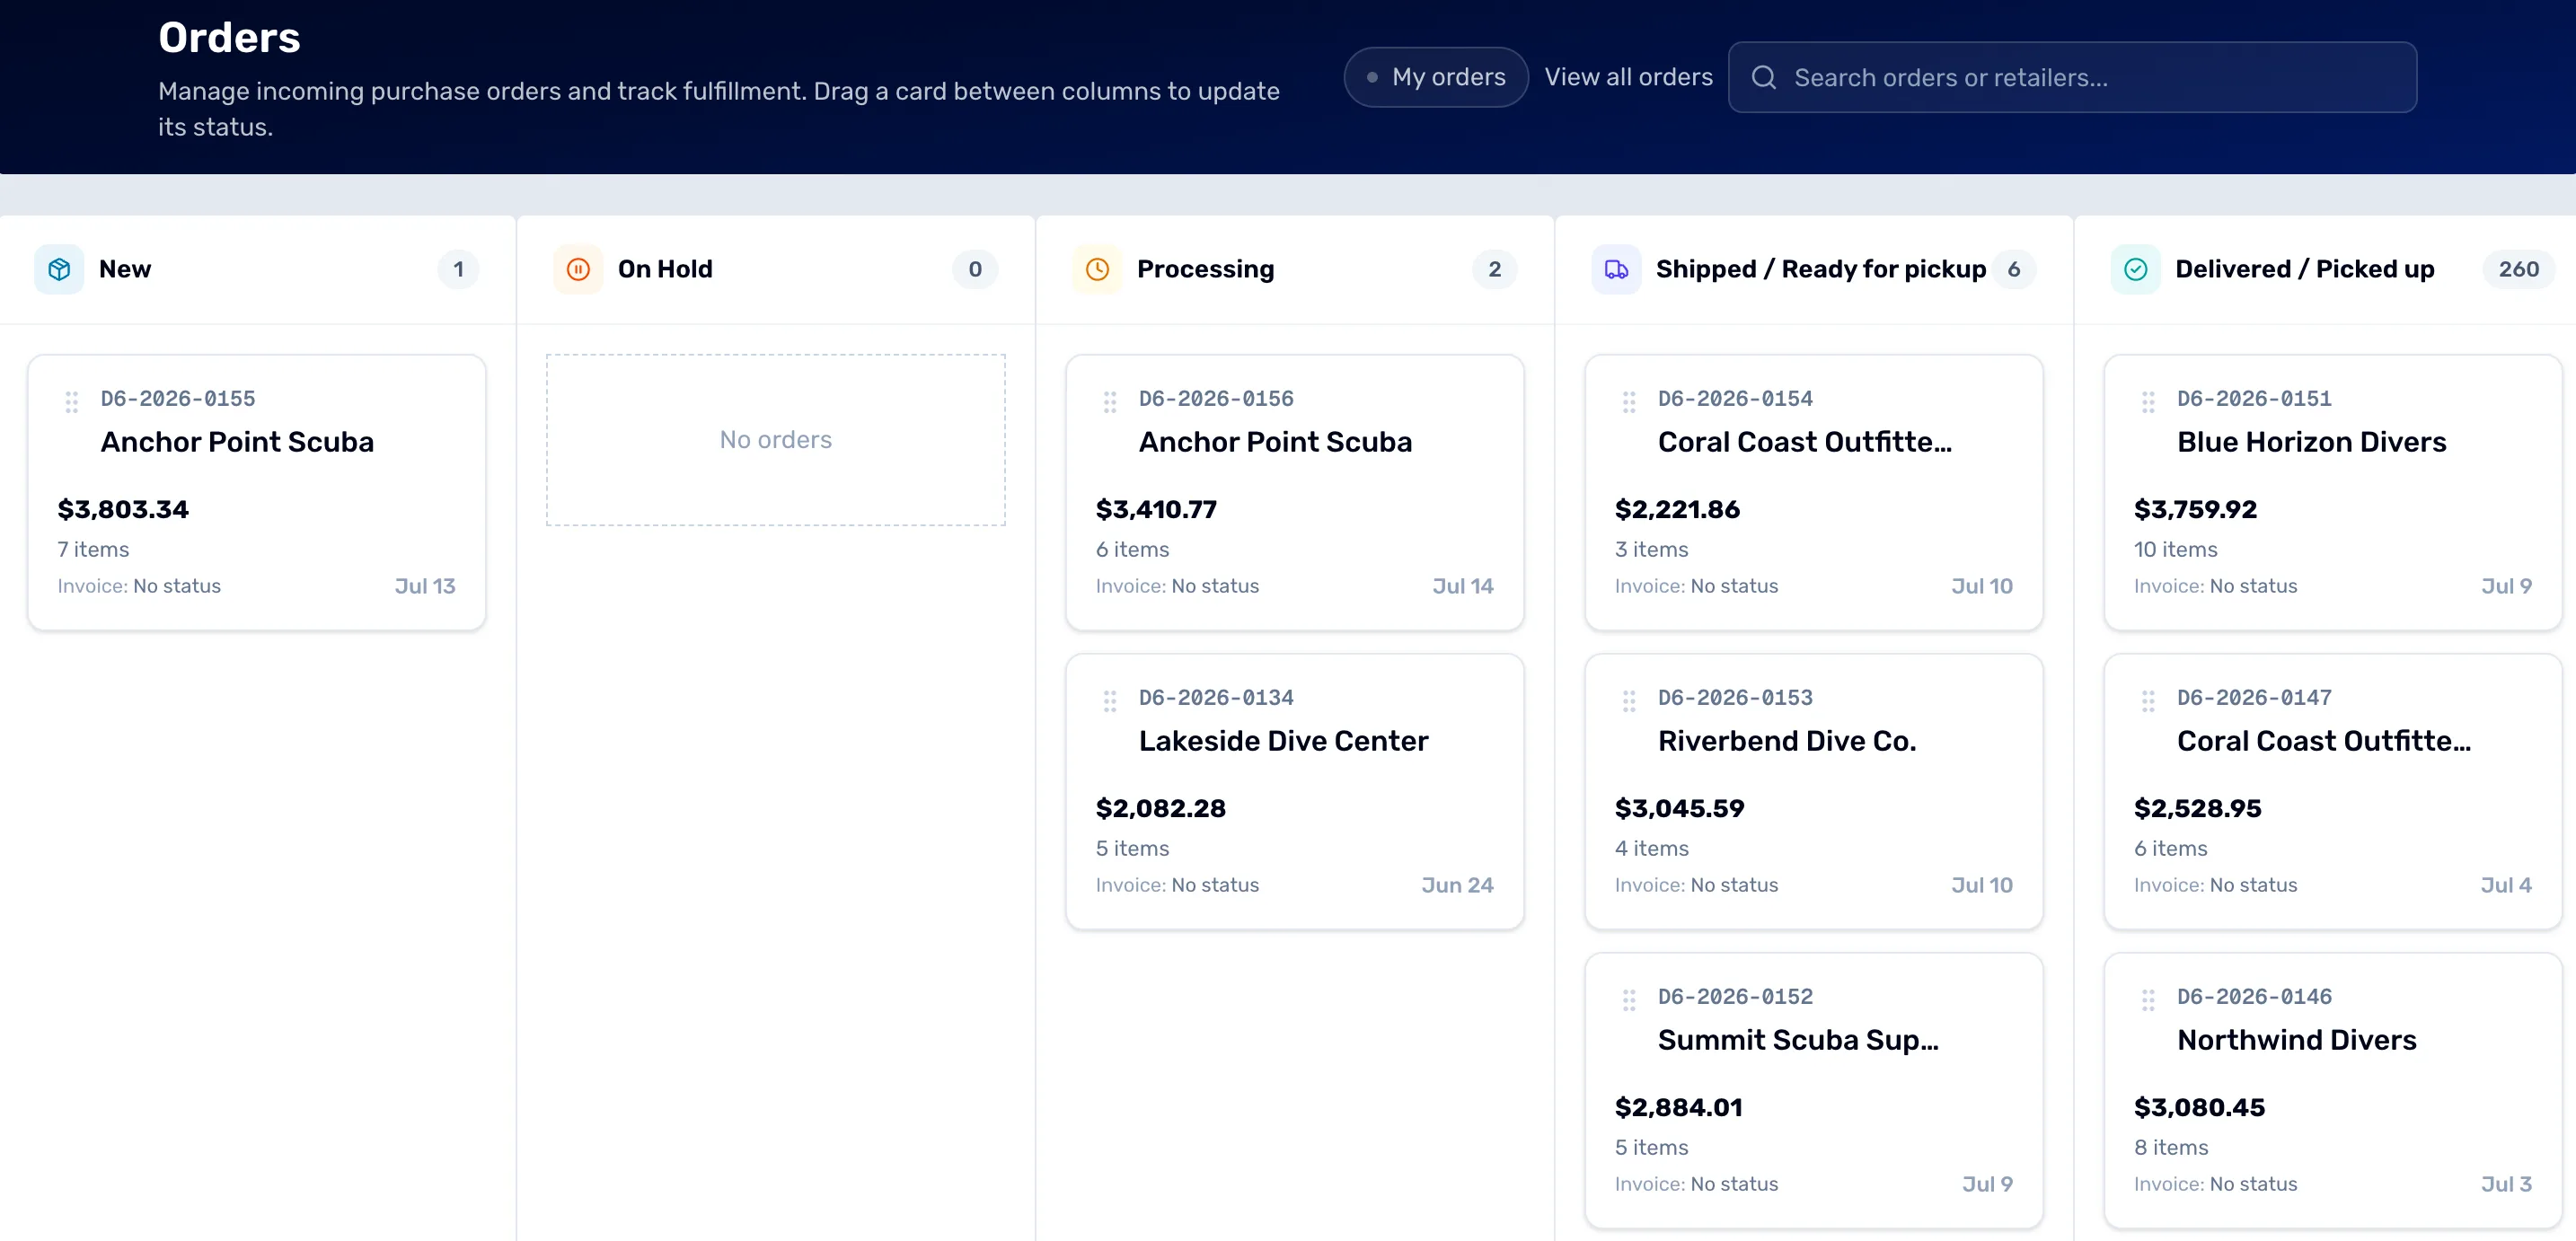Screen dimensions: 2576x1241
Task: Switch to View all orders
Action: click(1628, 77)
